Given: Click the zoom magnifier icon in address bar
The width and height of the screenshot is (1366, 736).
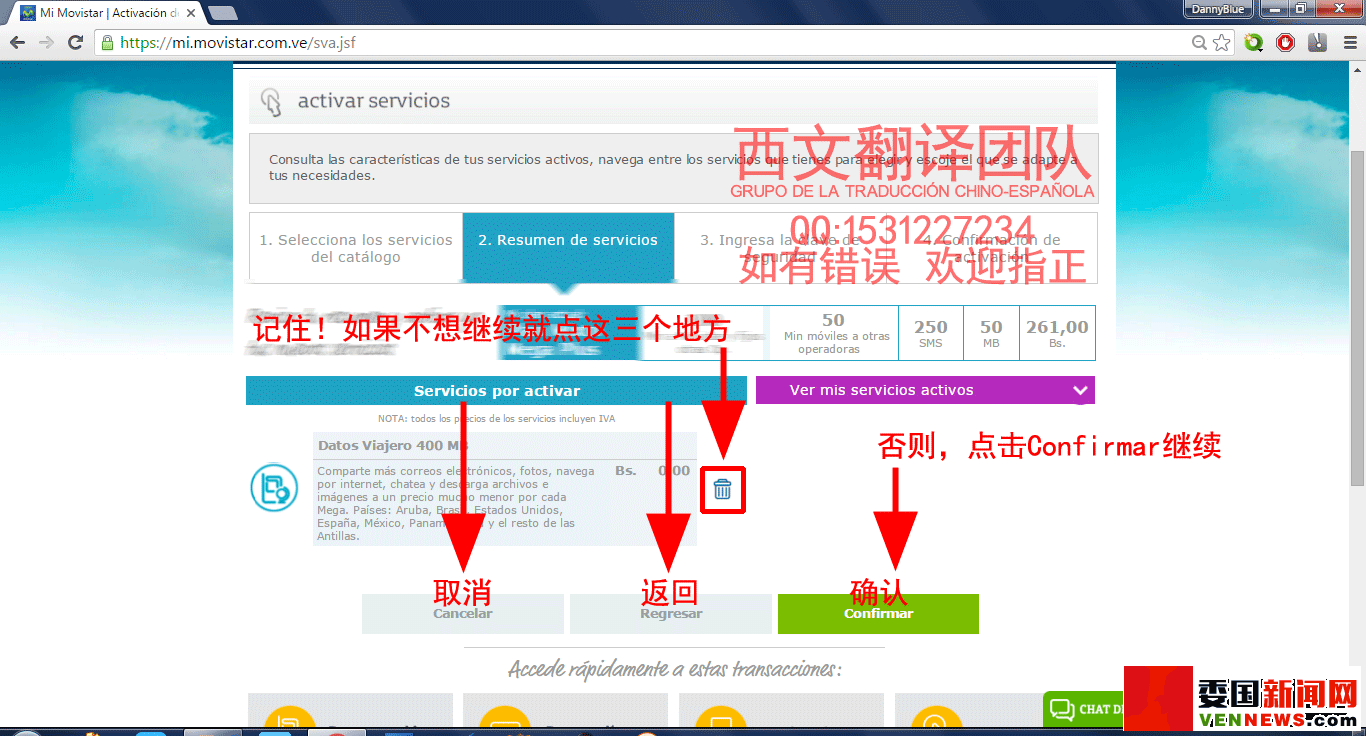Looking at the screenshot, I should 1199,43.
